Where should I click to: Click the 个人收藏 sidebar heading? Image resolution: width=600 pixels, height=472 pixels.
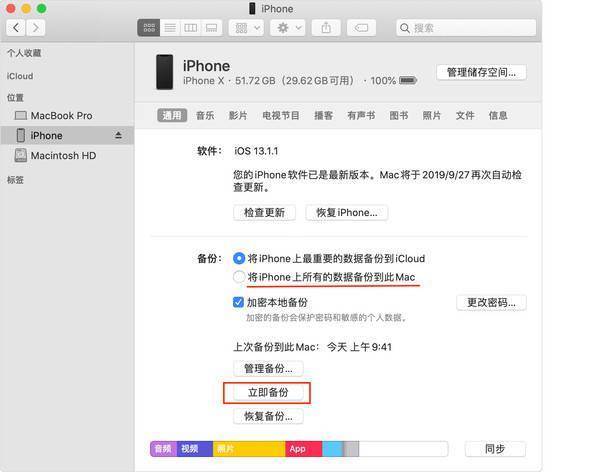pyautogui.click(x=24, y=53)
